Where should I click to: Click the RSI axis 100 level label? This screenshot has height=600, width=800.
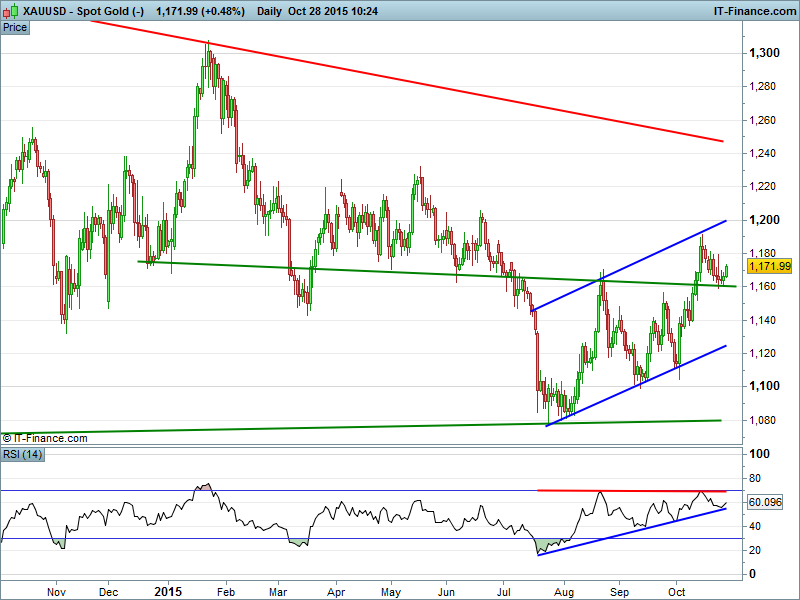761,454
